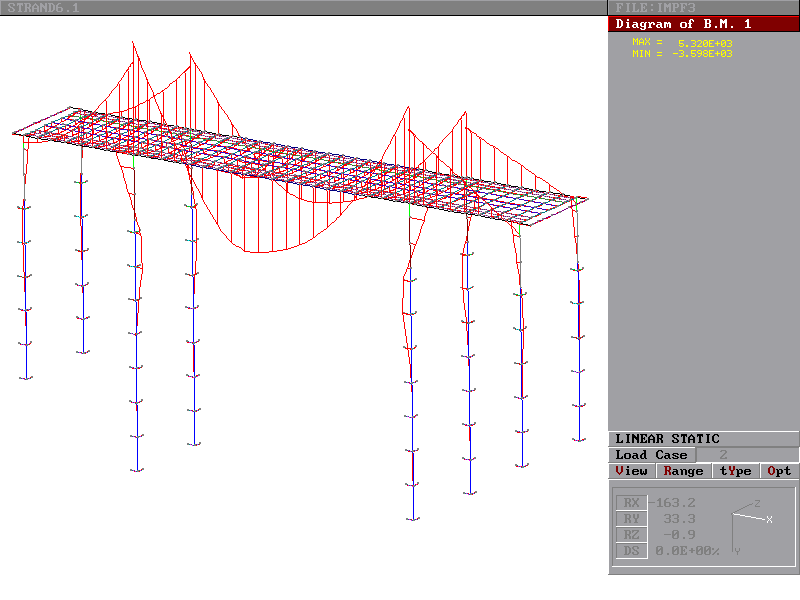
Task: Click the Load Case button
Action: click(x=651, y=455)
